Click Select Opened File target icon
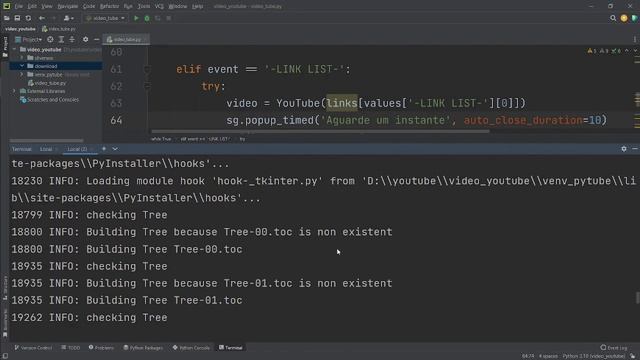 50,39
